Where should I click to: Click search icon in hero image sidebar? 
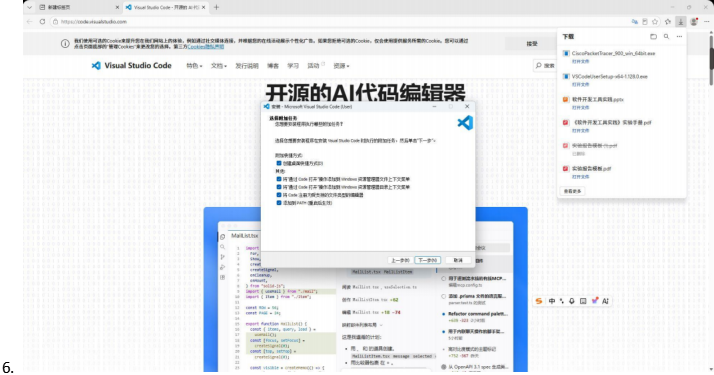[222, 247]
